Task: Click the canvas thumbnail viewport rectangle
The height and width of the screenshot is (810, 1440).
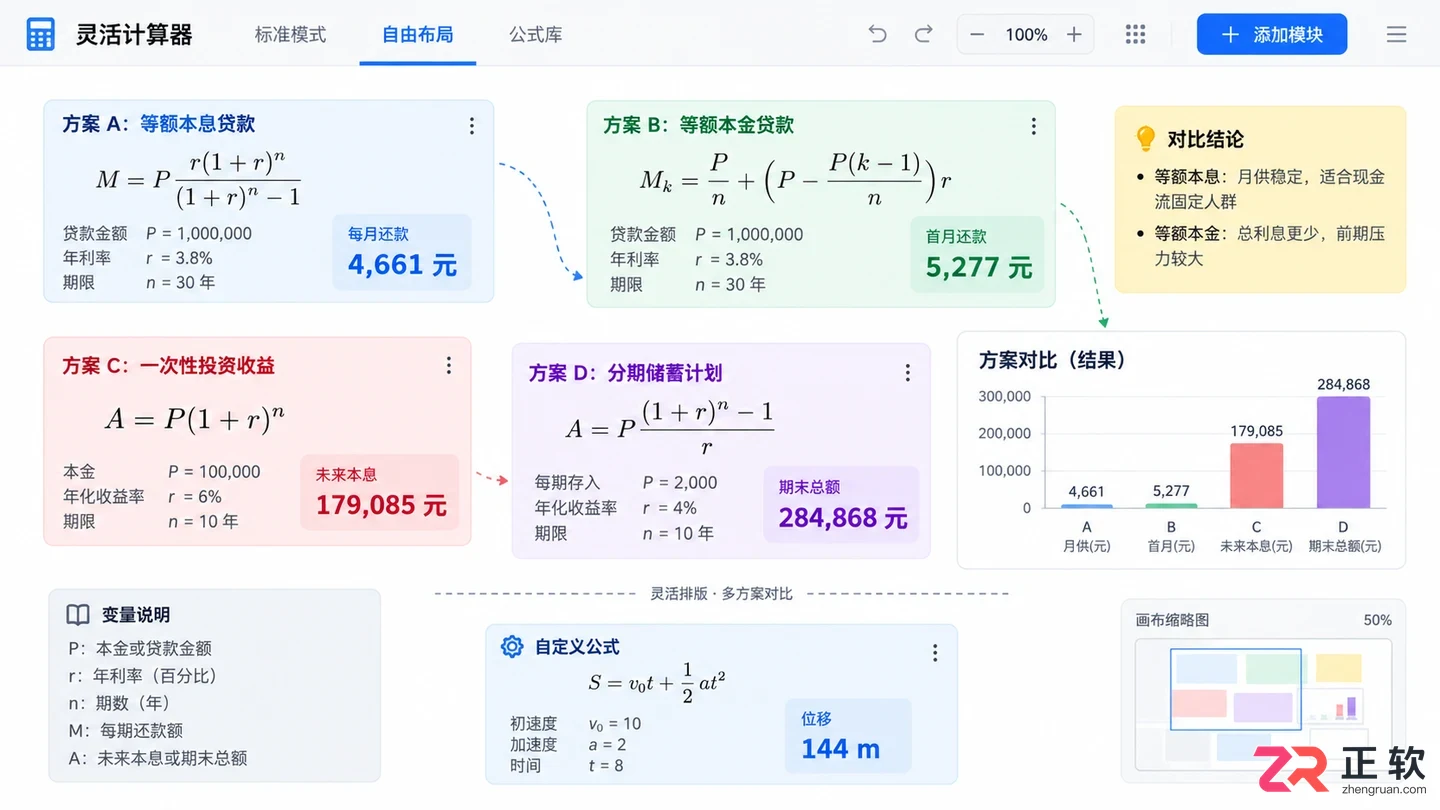Action: (x=1236, y=689)
